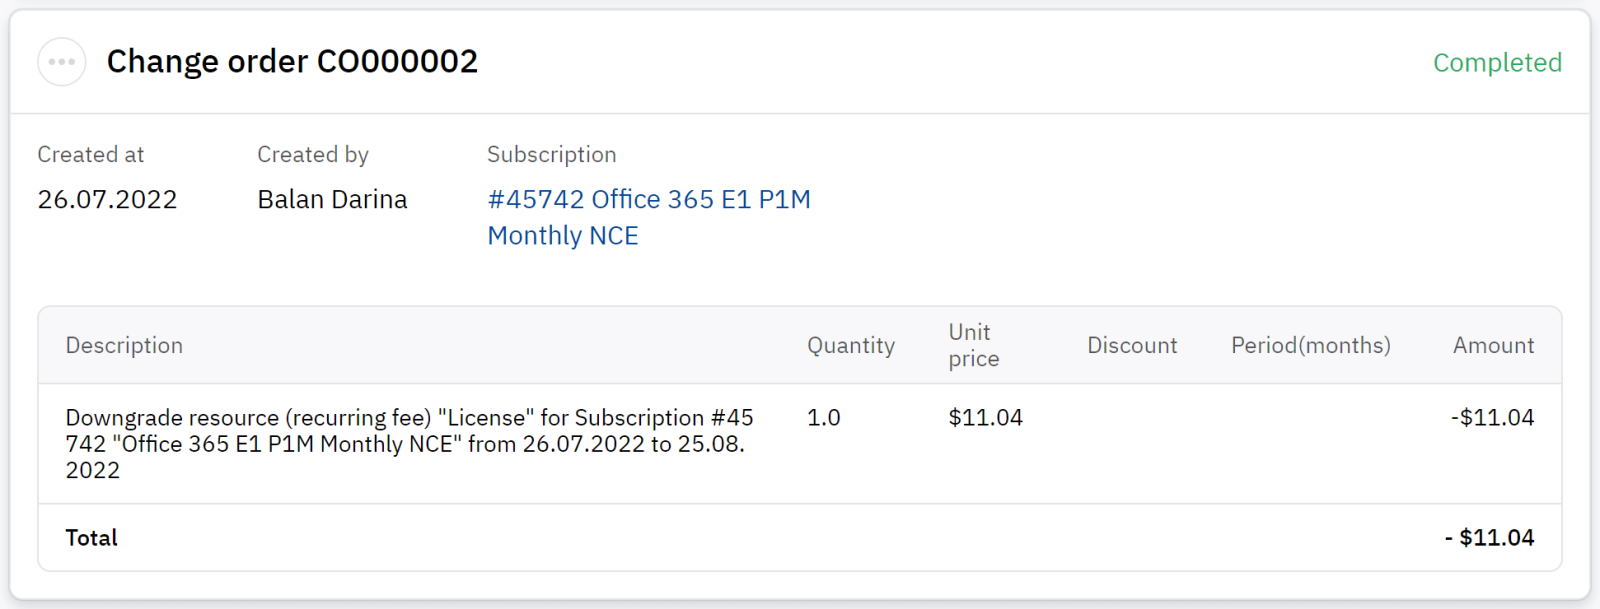
Task: Click the creation date 26.07.2022
Action: [107, 200]
